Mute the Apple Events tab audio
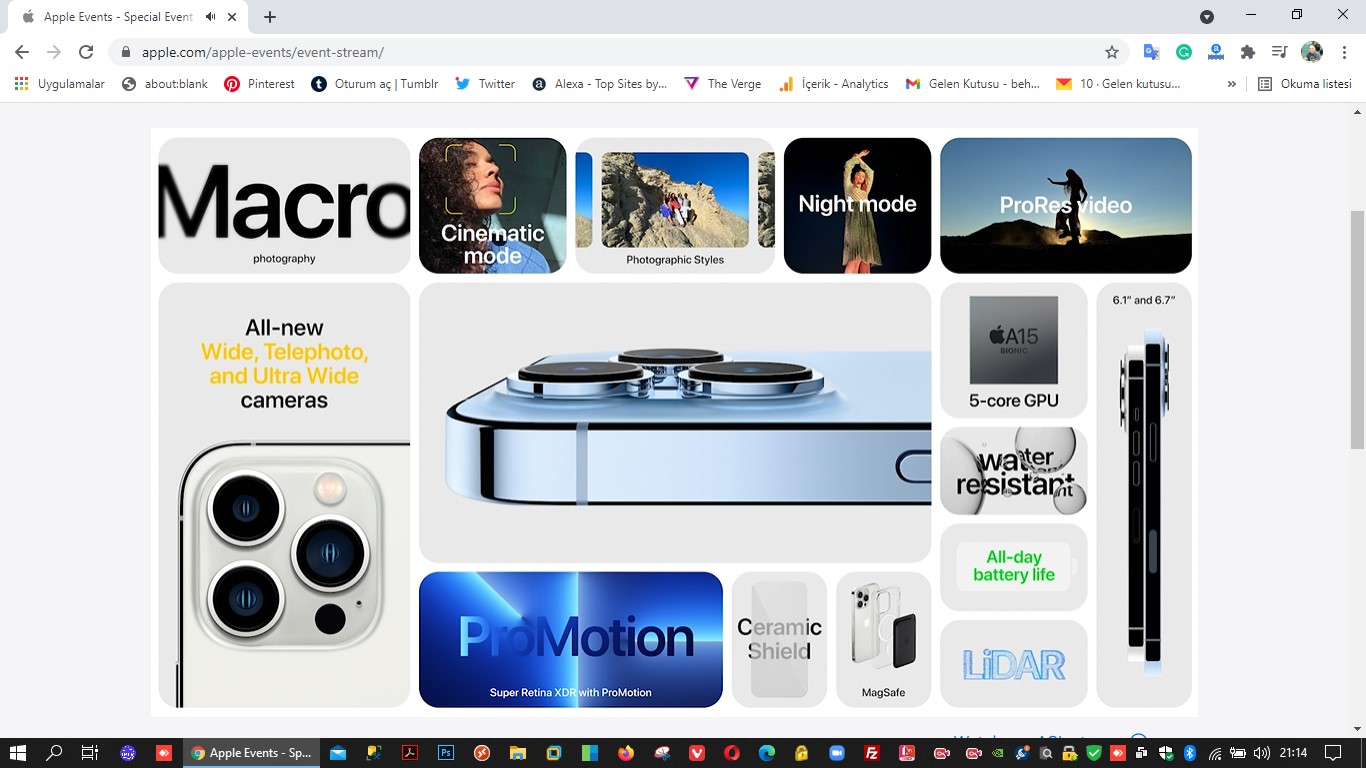The width and height of the screenshot is (1366, 768). coord(211,17)
